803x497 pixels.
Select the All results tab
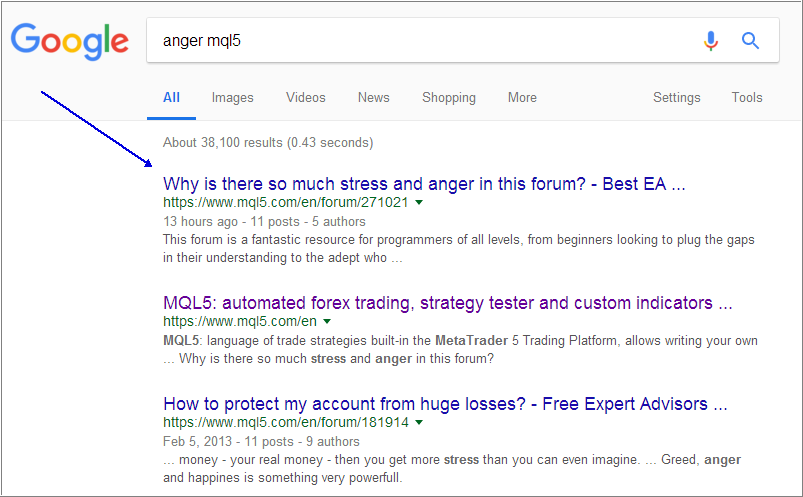point(171,98)
